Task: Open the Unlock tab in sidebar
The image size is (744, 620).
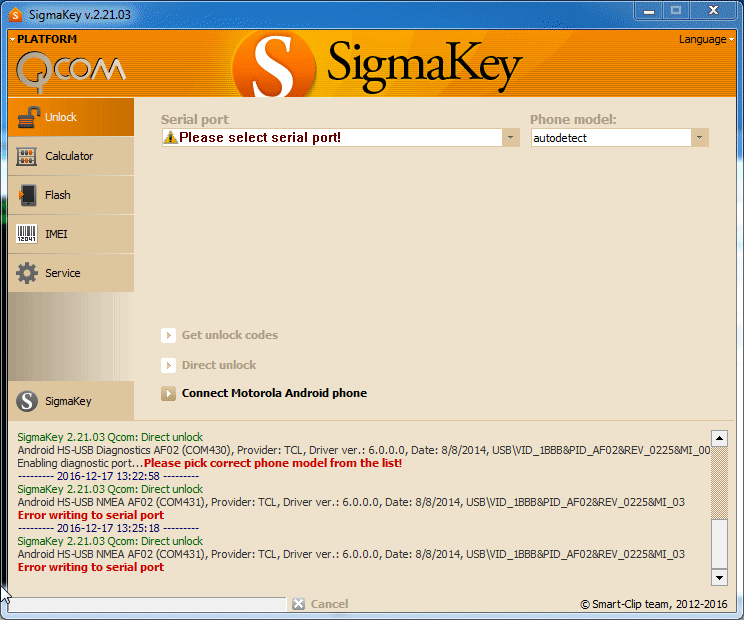Action: (x=71, y=117)
